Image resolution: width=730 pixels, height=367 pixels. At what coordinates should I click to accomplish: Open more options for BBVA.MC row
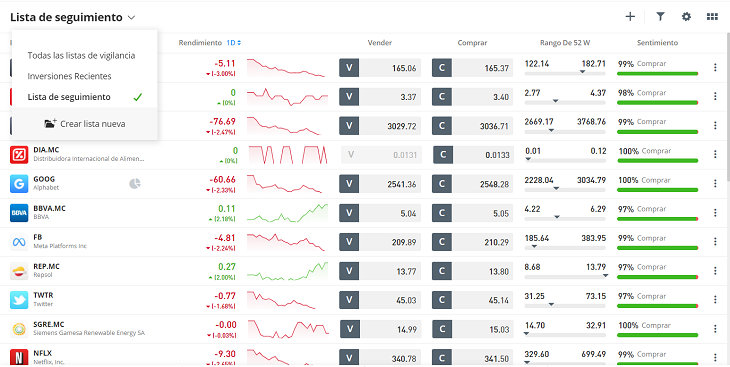tap(715, 213)
